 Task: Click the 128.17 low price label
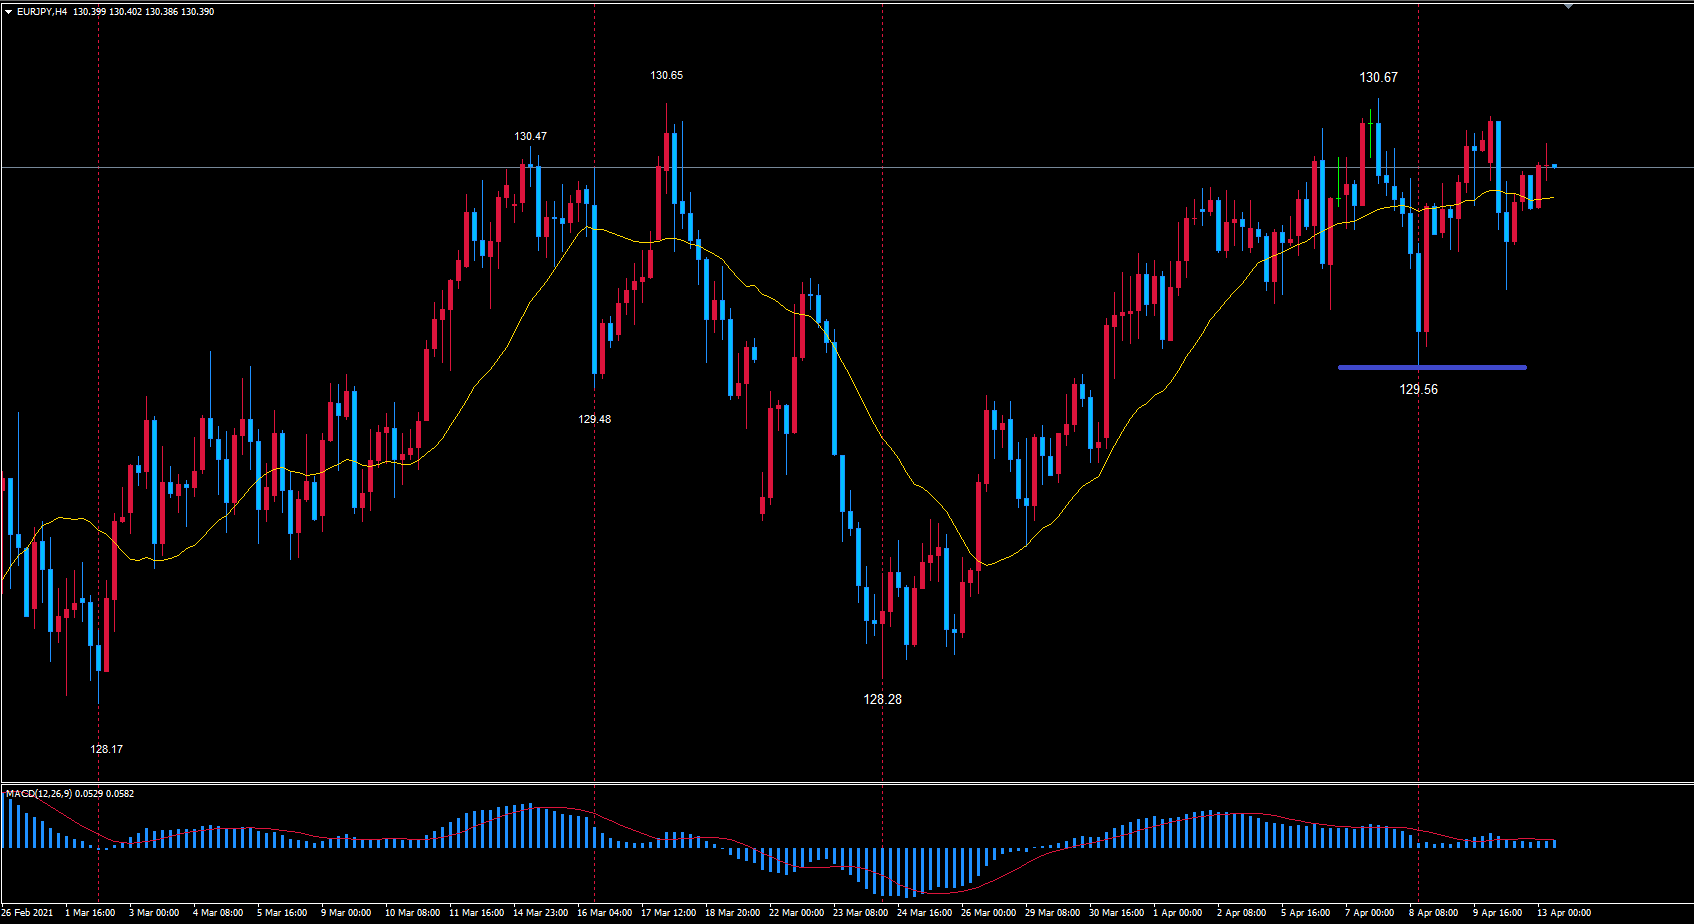(106, 749)
